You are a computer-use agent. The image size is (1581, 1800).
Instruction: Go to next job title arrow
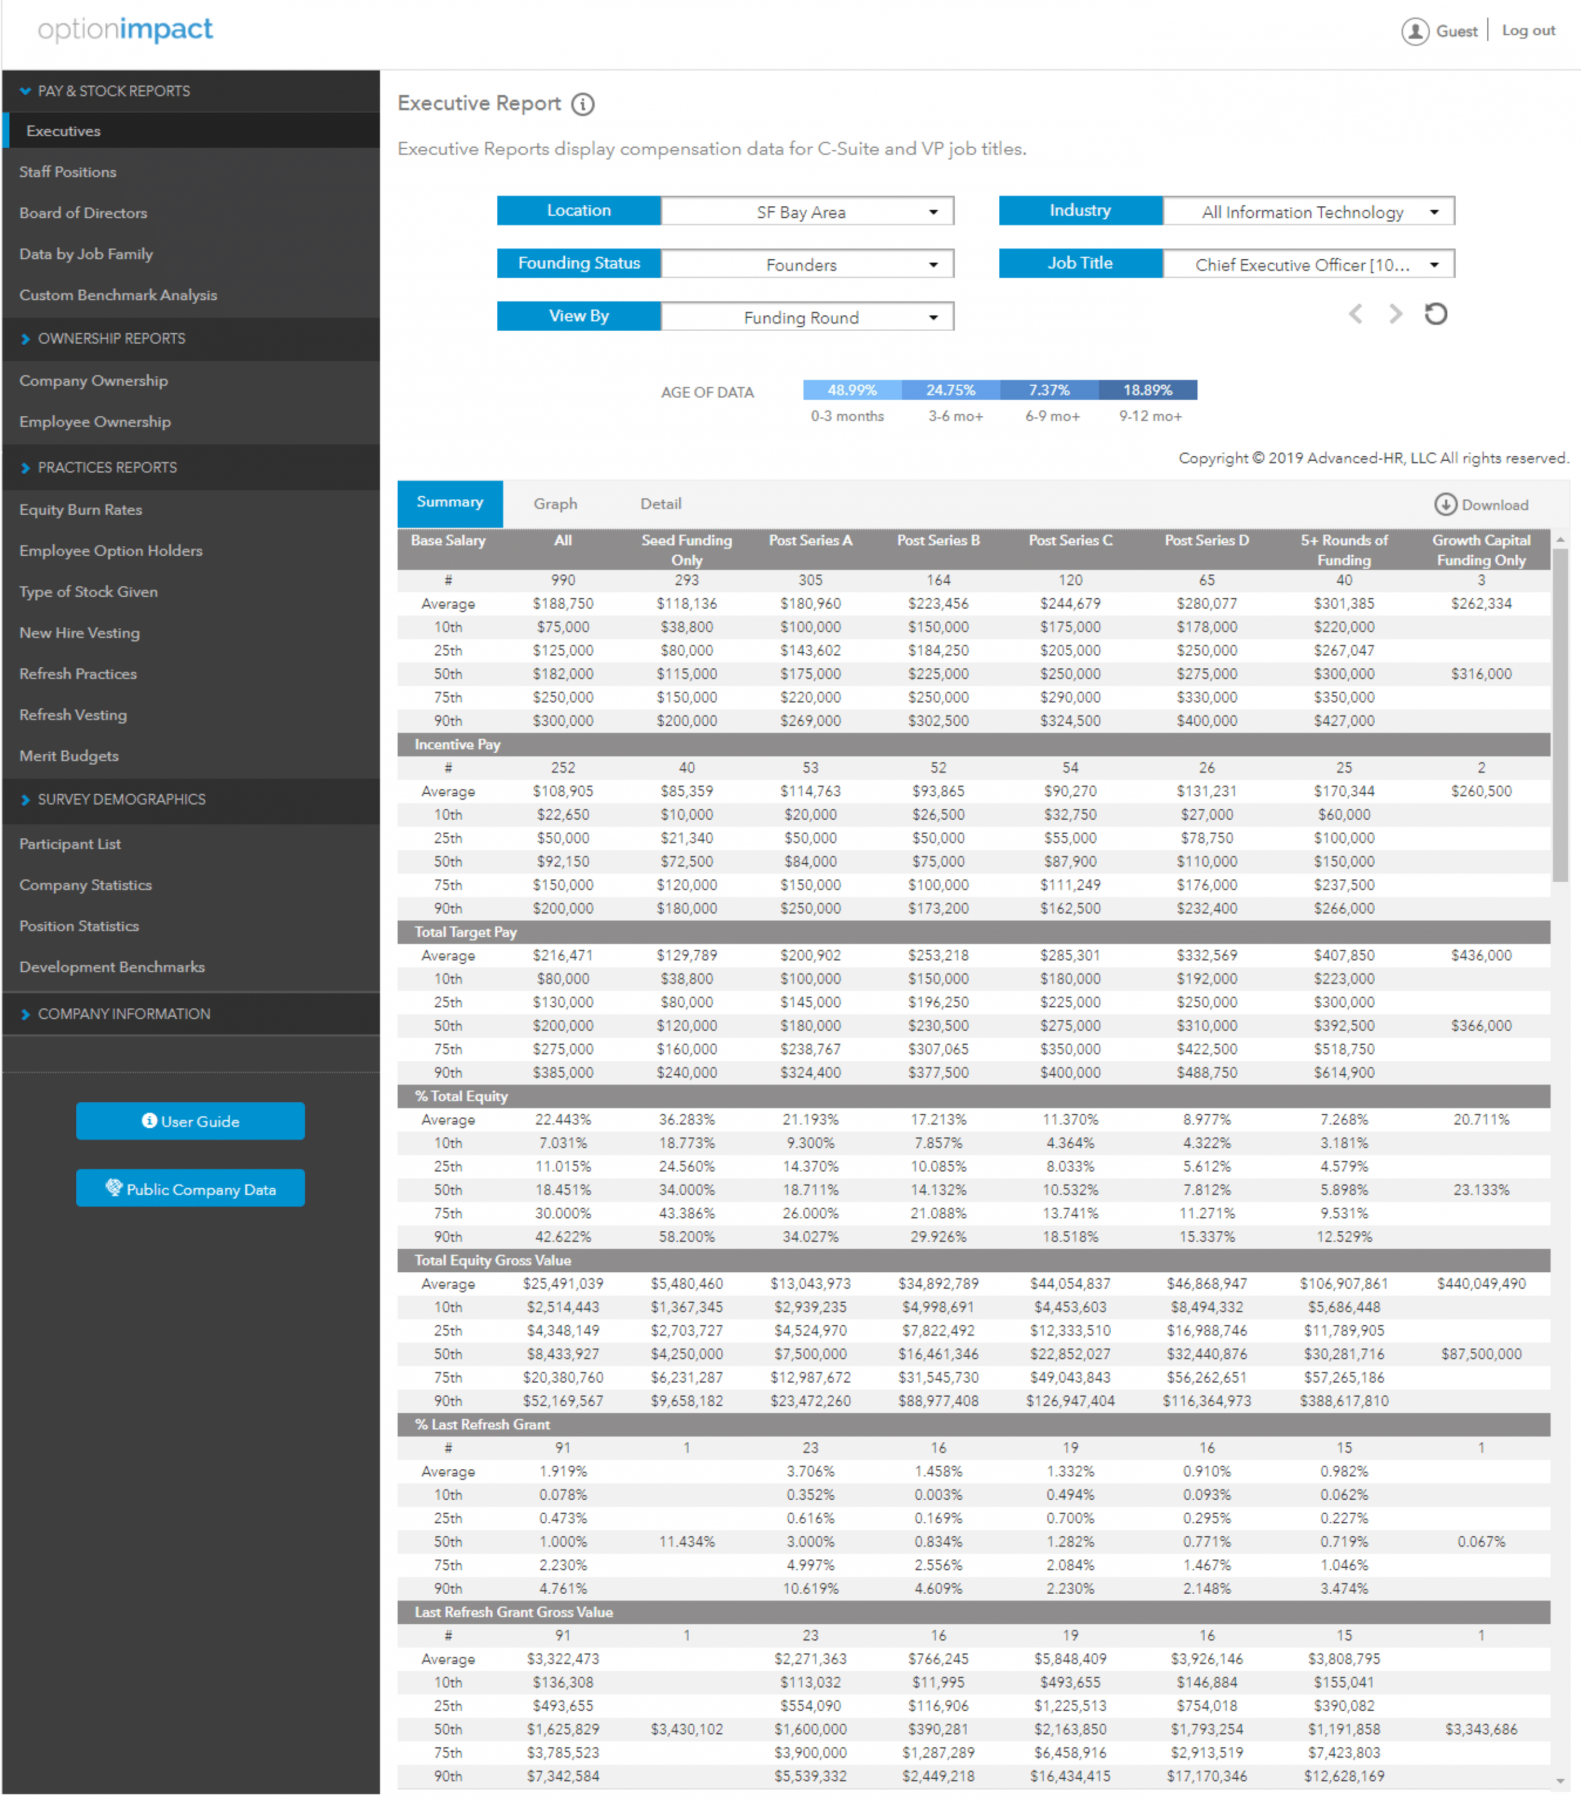[1395, 314]
